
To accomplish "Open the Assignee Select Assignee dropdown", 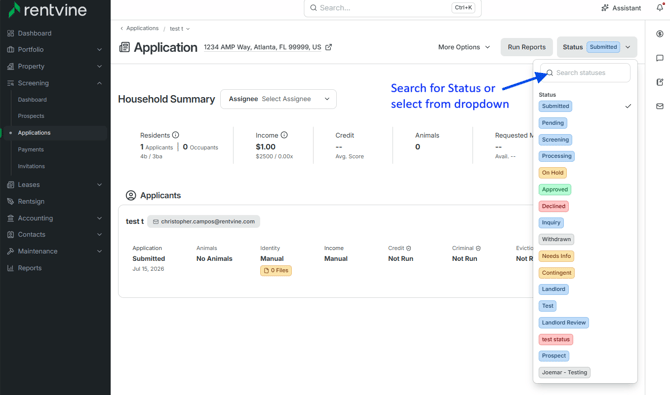I will [278, 99].
